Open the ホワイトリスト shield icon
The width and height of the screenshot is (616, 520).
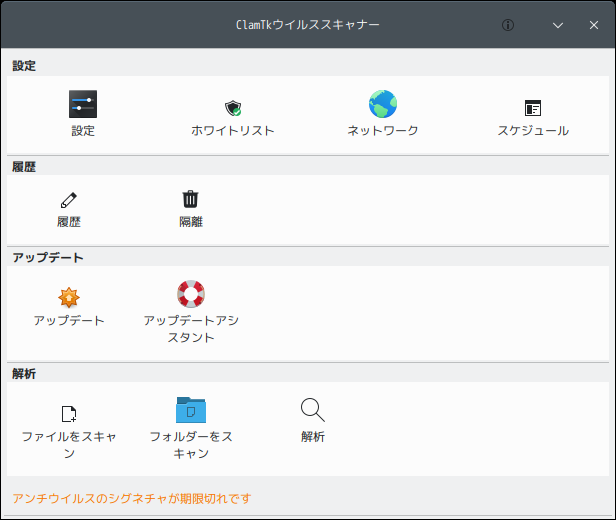(233, 107)
